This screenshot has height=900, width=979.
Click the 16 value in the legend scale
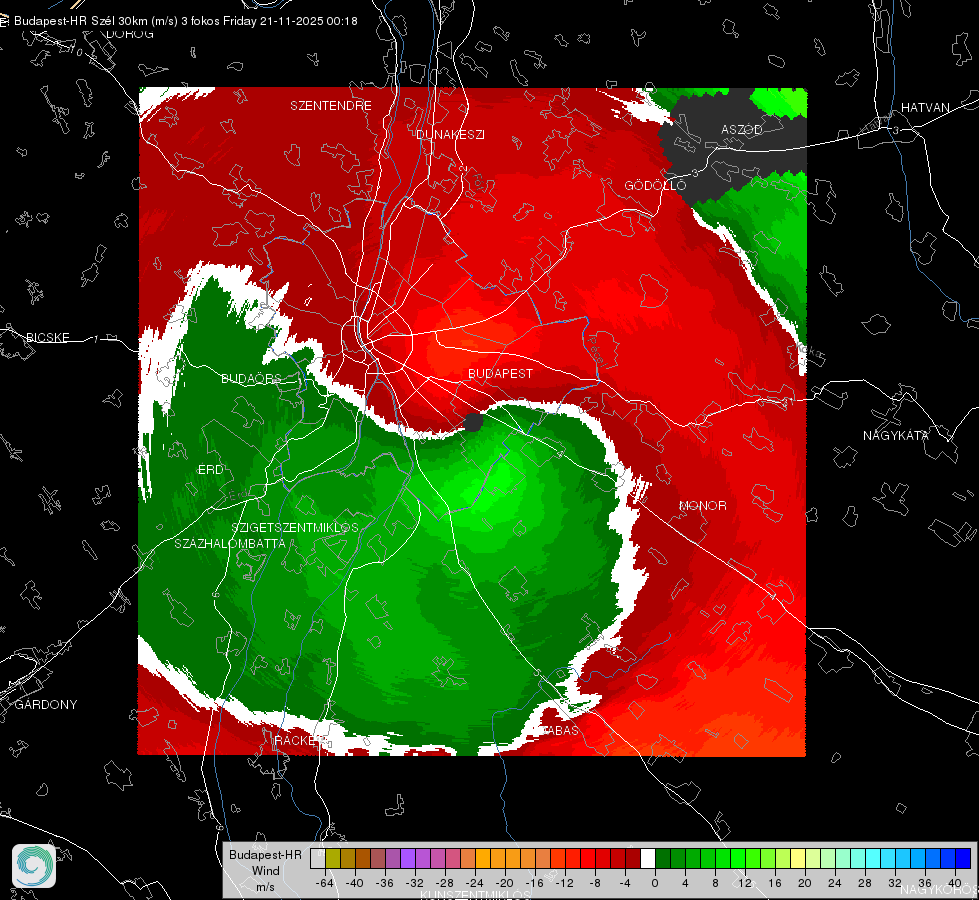point(774,883)
